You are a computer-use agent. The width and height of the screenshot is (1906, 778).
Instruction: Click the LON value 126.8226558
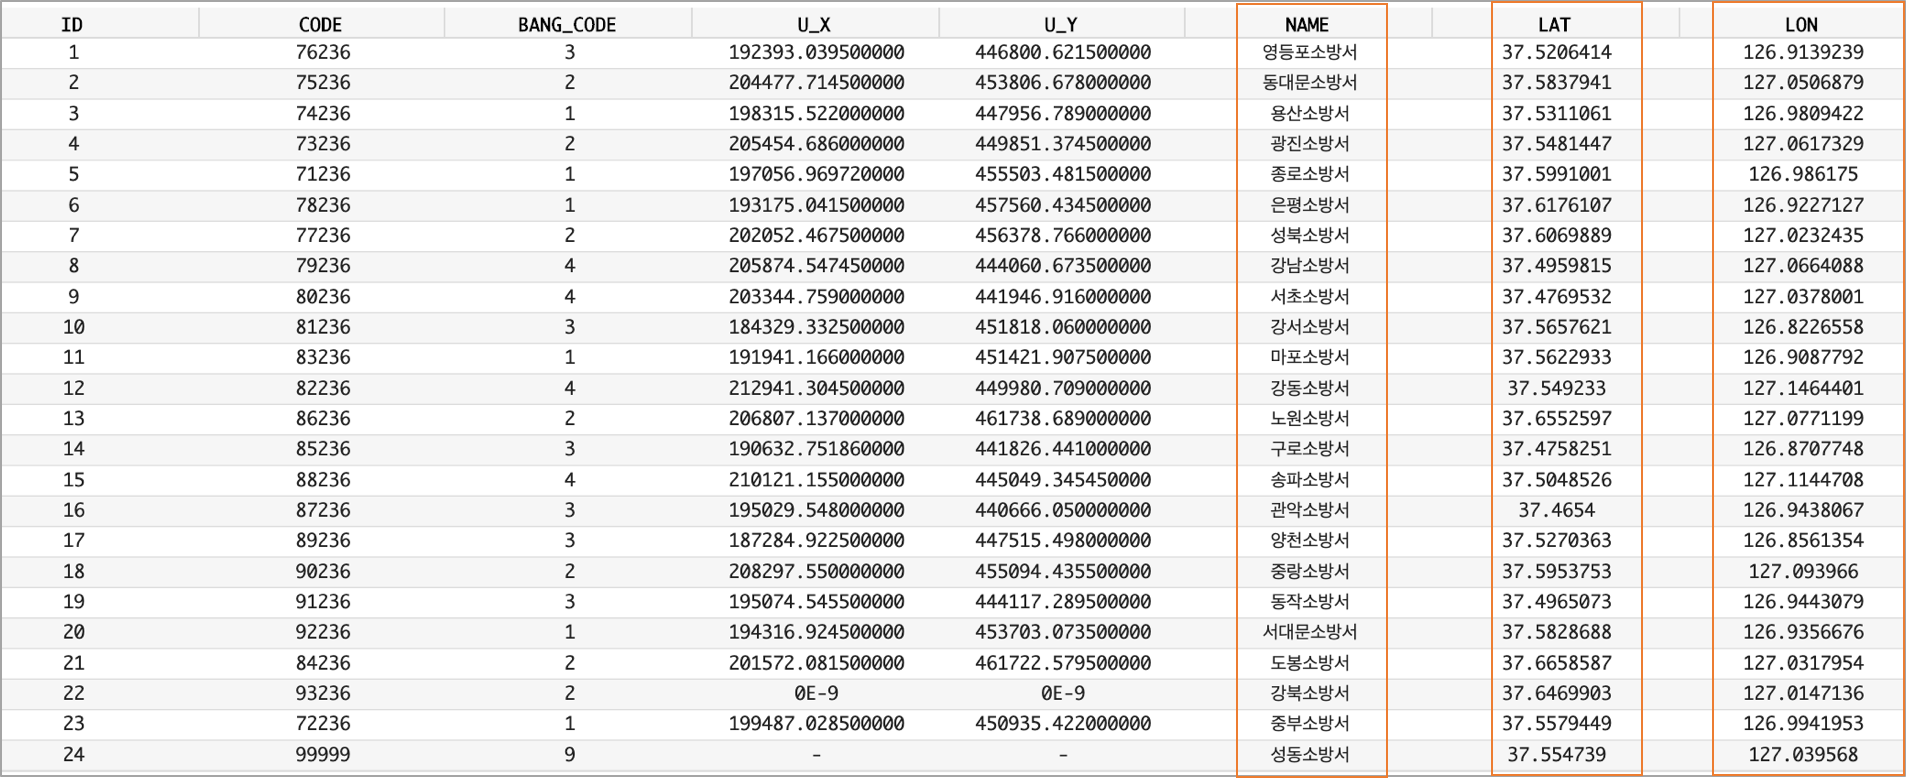click(x=1803, y=326)
